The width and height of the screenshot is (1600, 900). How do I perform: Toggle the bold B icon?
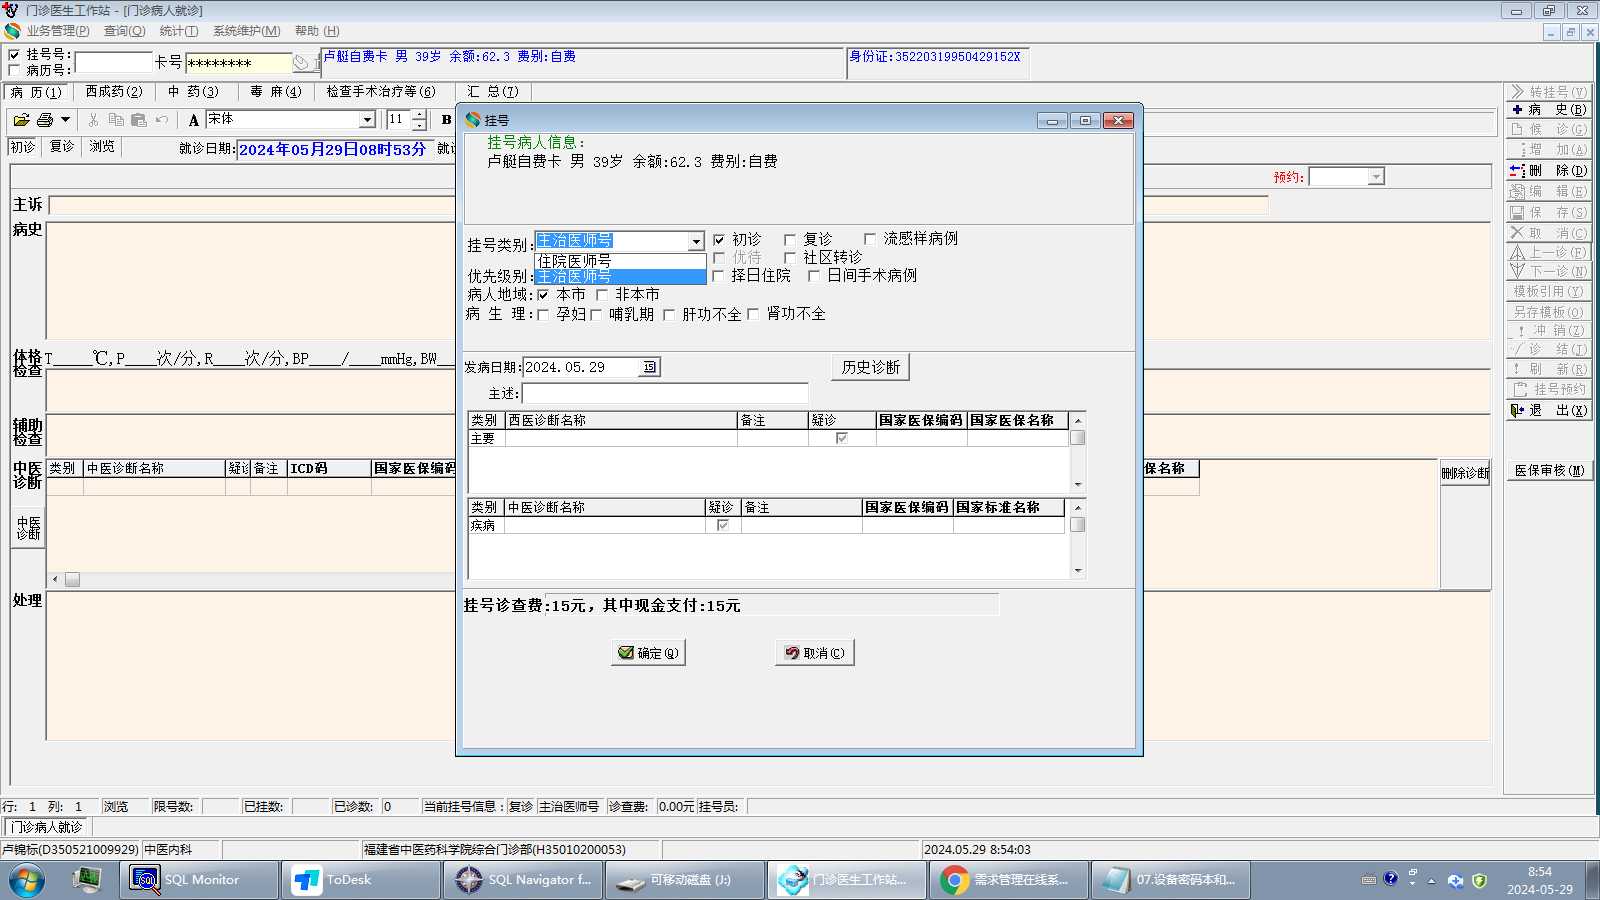(x=446, y=120)
